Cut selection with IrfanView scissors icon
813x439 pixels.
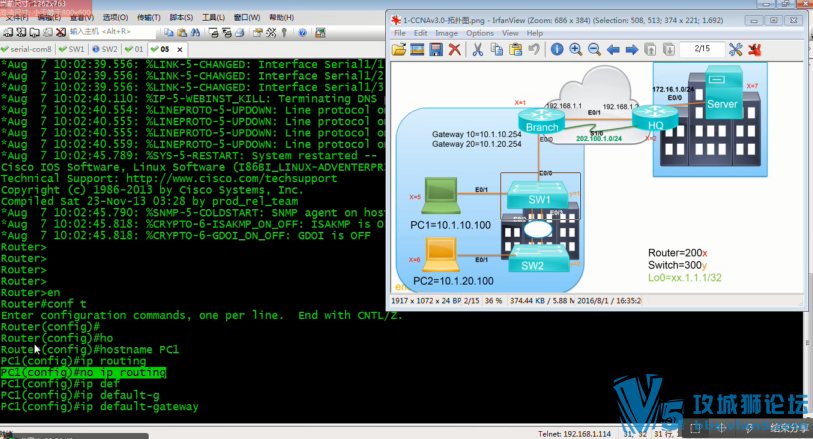tap(478, 50)
